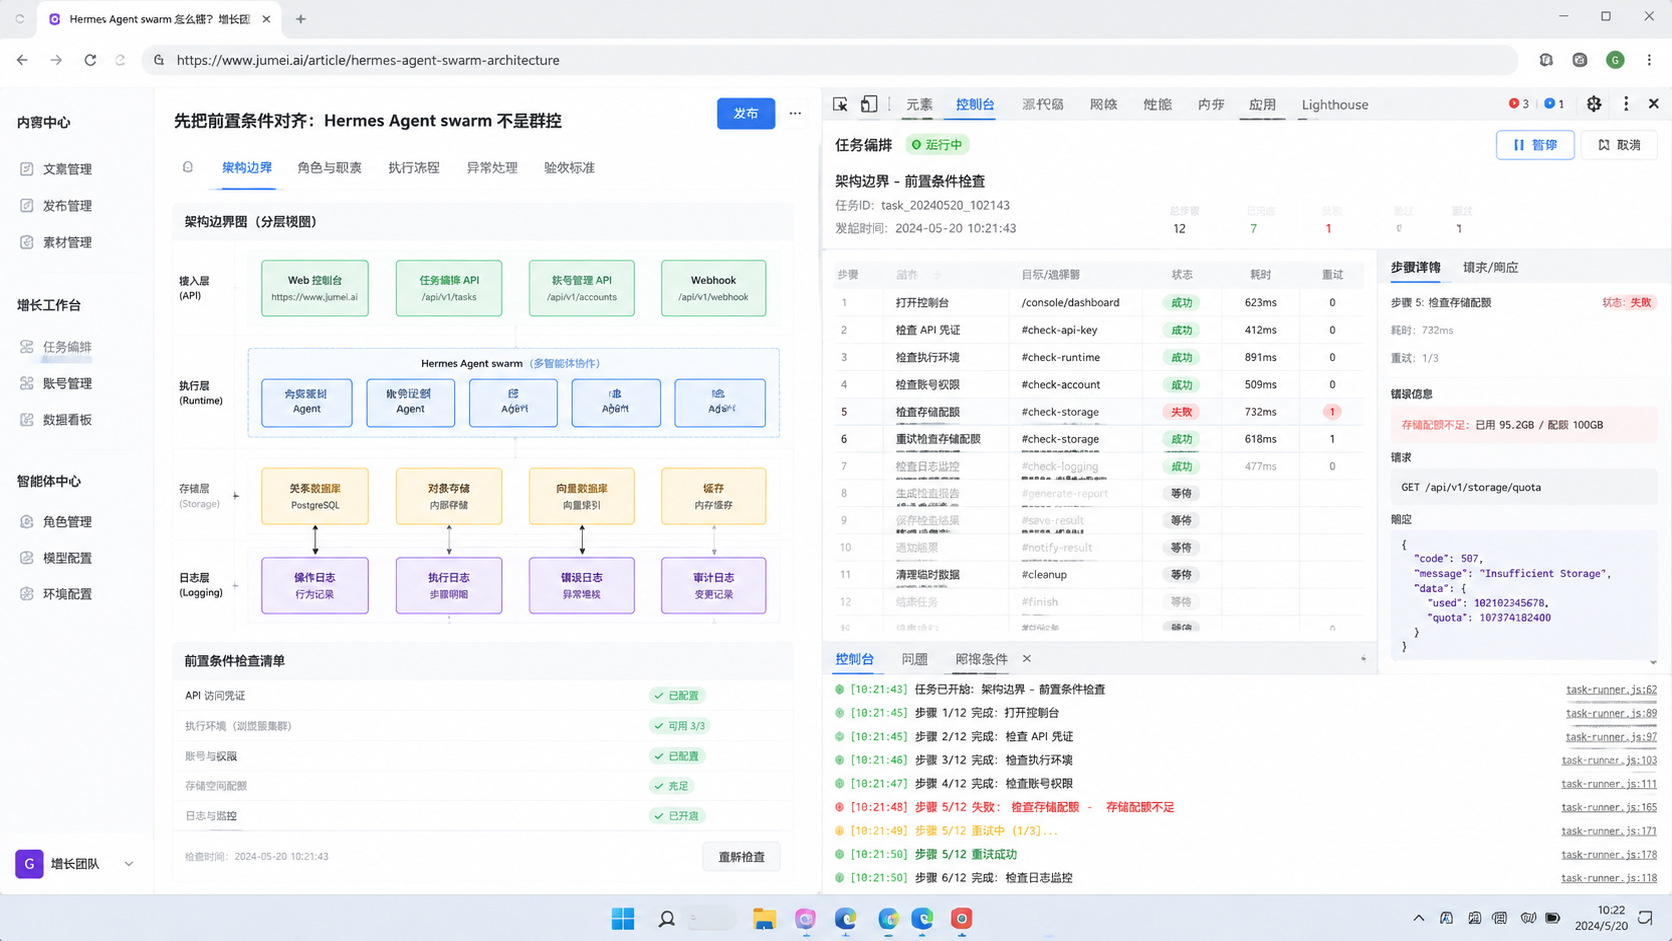This screenshot has width=1672, height=941.
Task: Click the red error count badge
Action: click(x=1519, y=104)
